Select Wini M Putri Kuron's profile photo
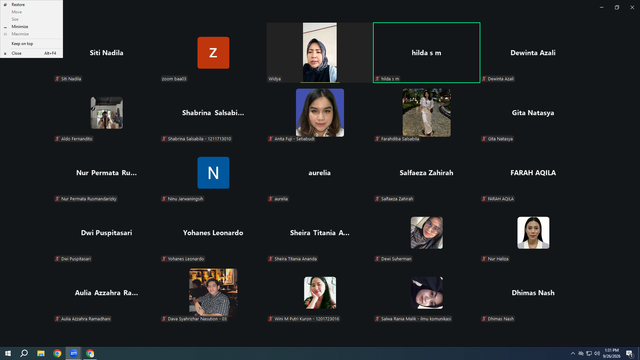 320,293
